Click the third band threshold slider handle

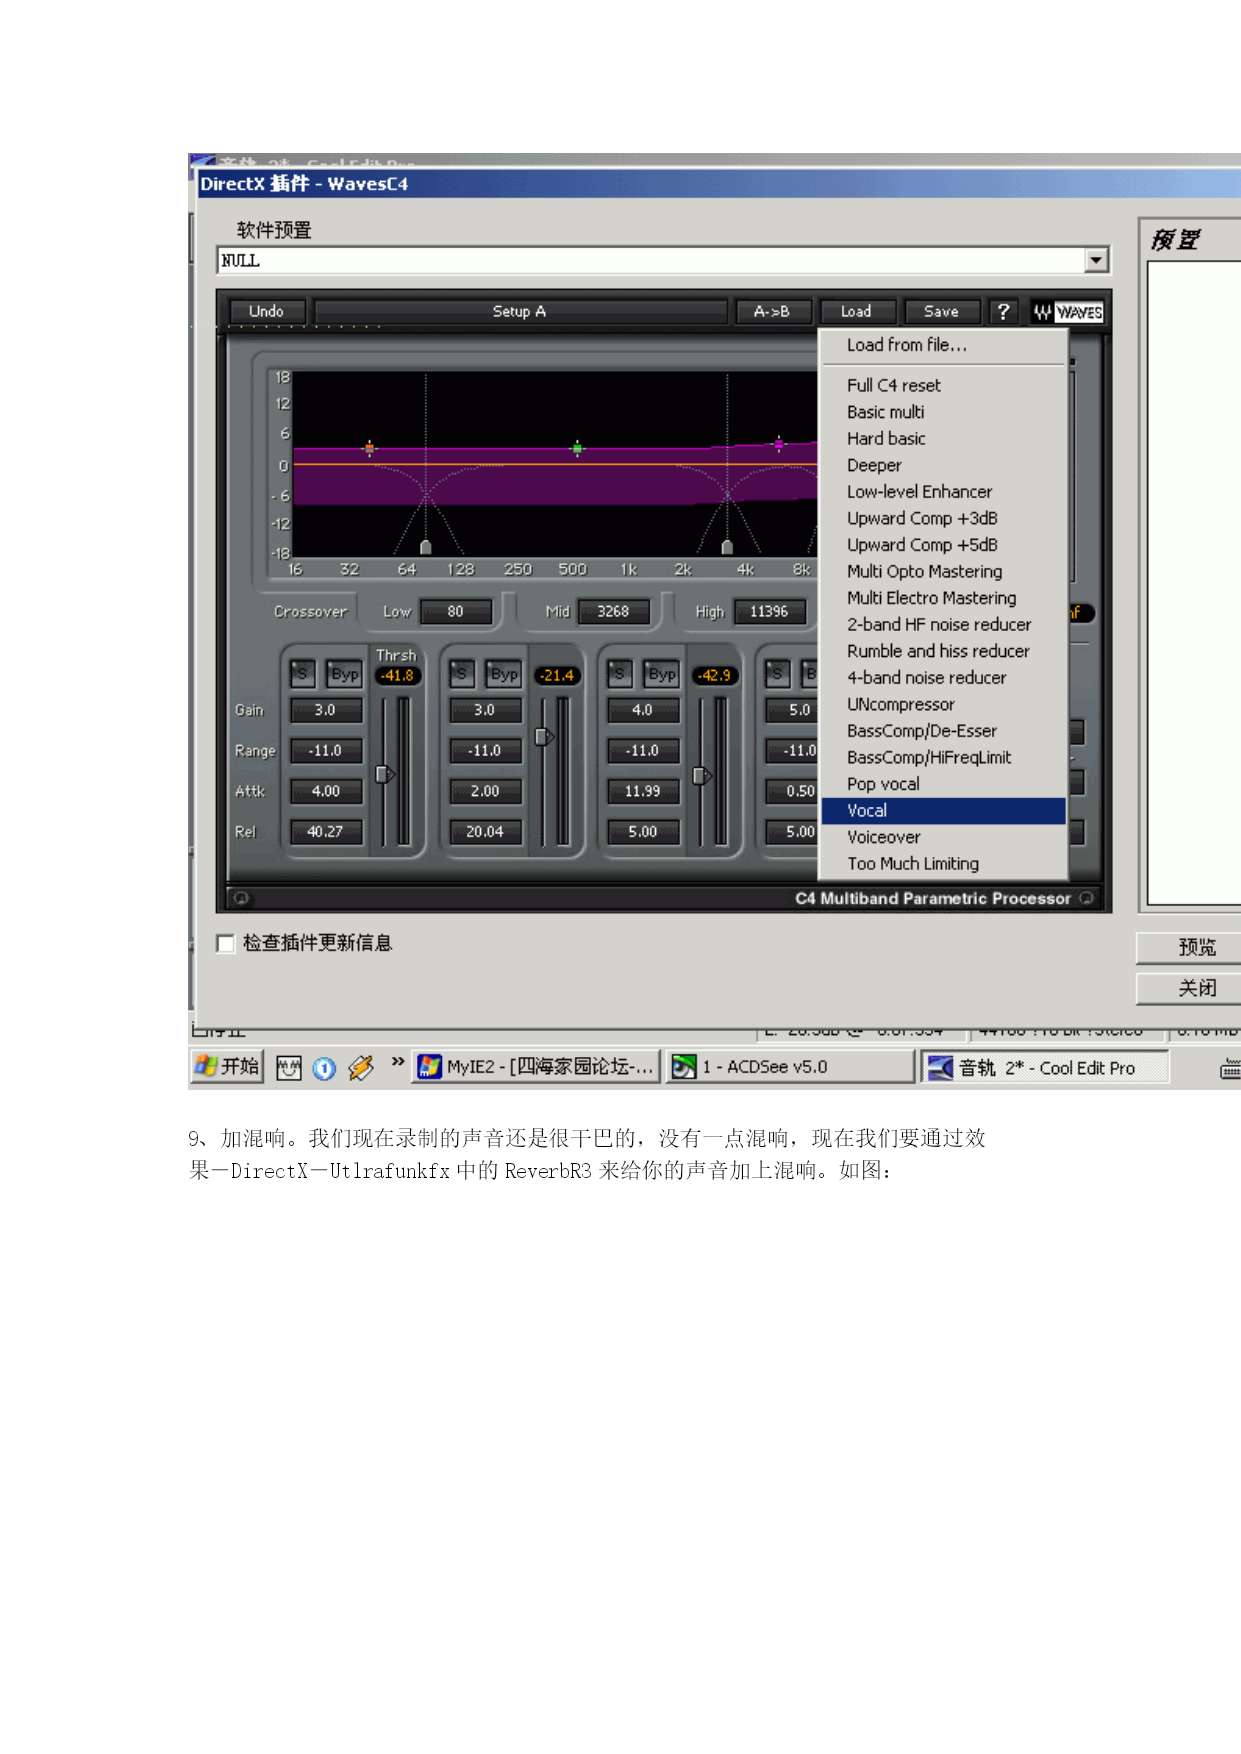pos(702,775)
